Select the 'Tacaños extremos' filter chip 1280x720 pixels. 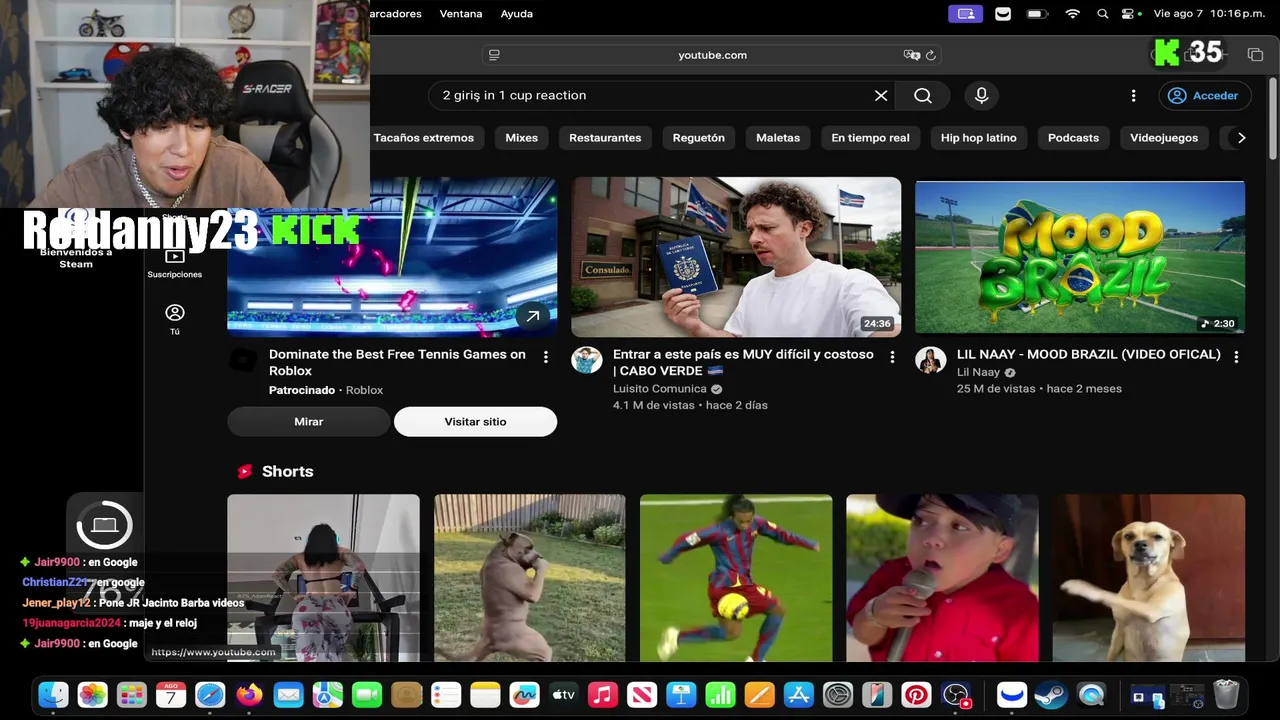click(424, 138)
